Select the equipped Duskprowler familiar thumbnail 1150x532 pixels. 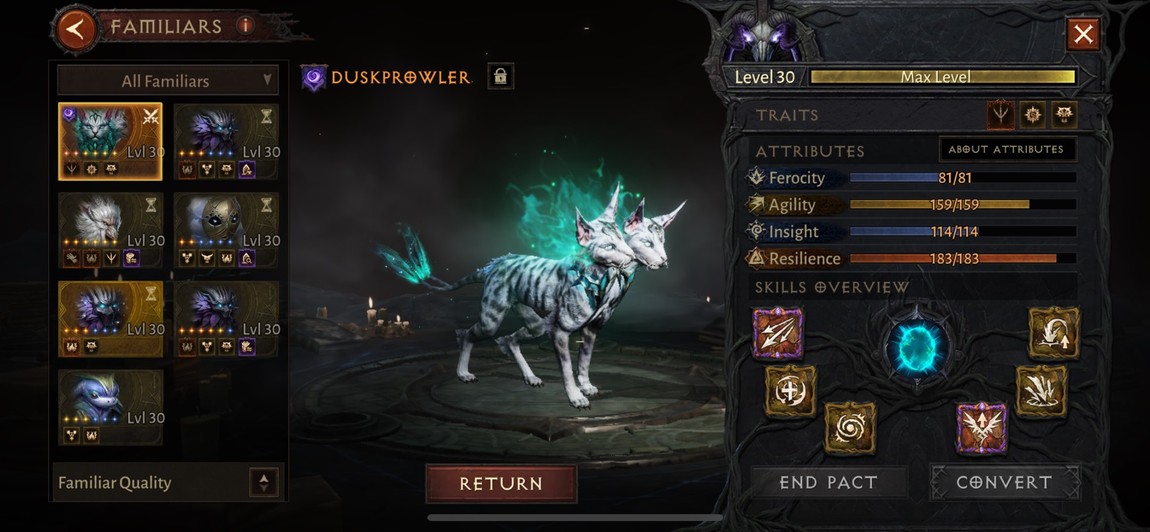110,142
